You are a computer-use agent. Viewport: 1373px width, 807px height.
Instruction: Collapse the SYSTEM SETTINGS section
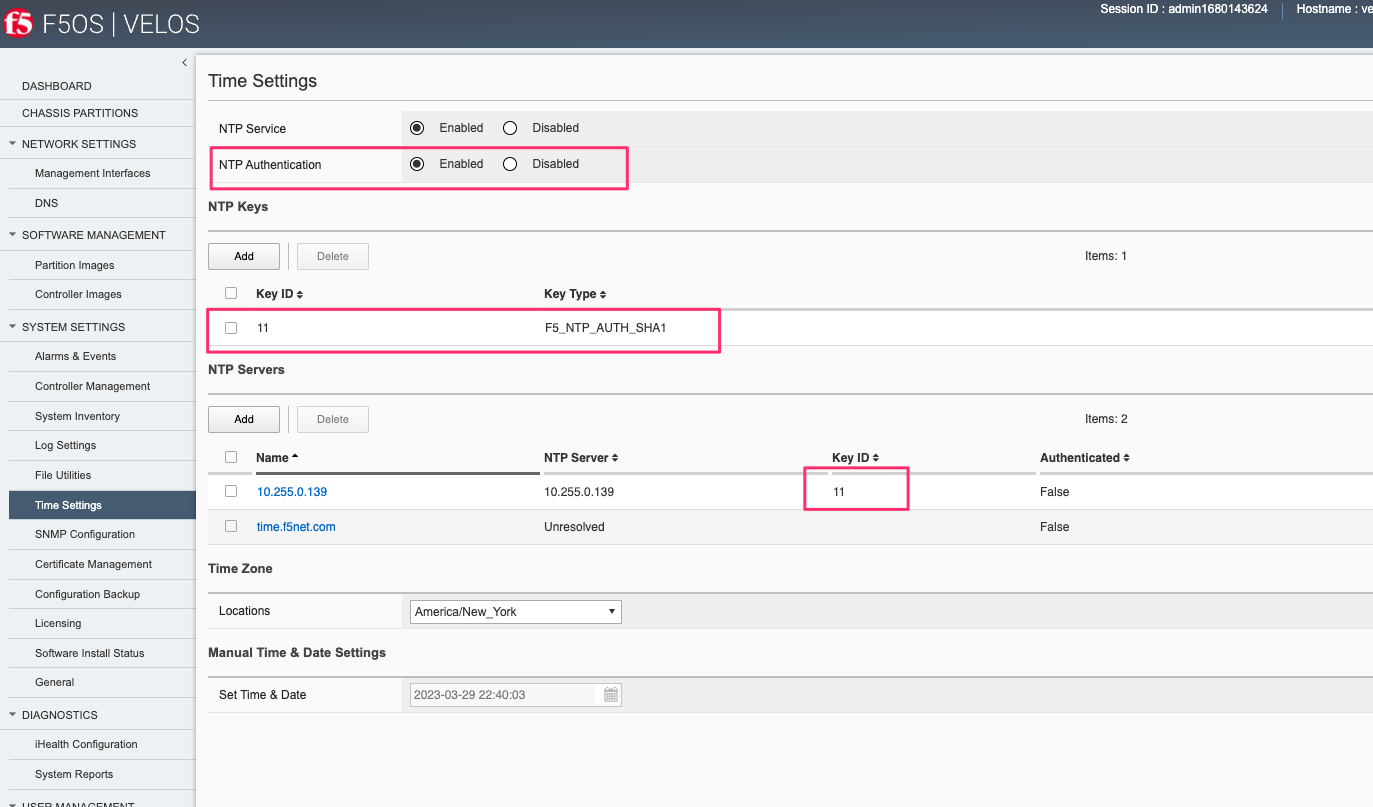pos(13,327)
